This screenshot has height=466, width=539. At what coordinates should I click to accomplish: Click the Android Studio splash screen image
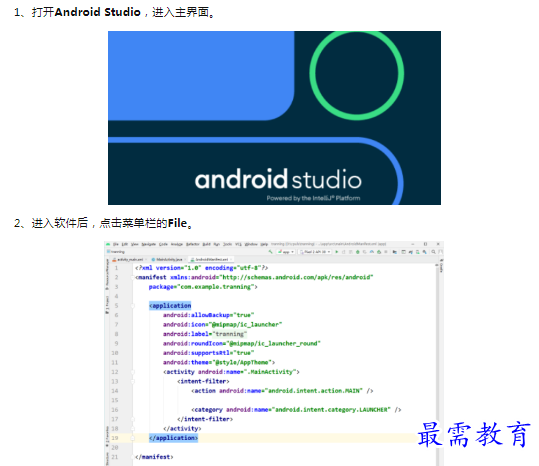pyautogui.click(x=274, y=118)
